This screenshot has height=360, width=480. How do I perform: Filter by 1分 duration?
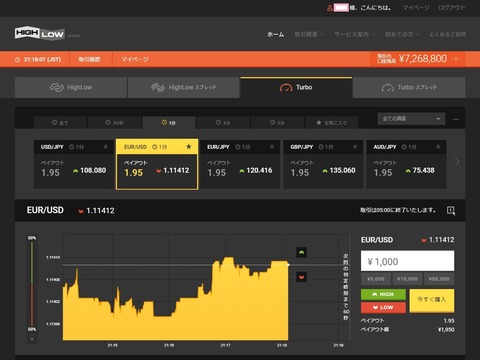coord(169,123)
